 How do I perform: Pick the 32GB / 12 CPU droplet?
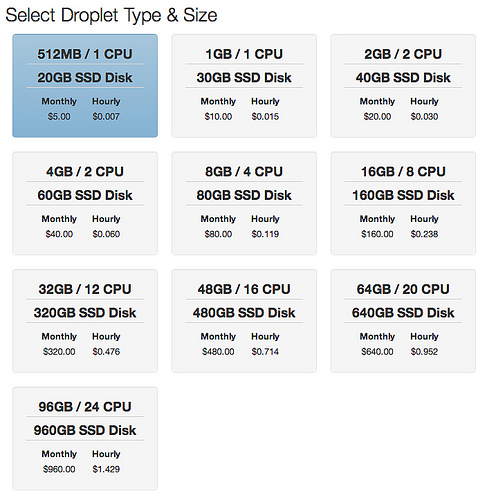coord(85,321)
